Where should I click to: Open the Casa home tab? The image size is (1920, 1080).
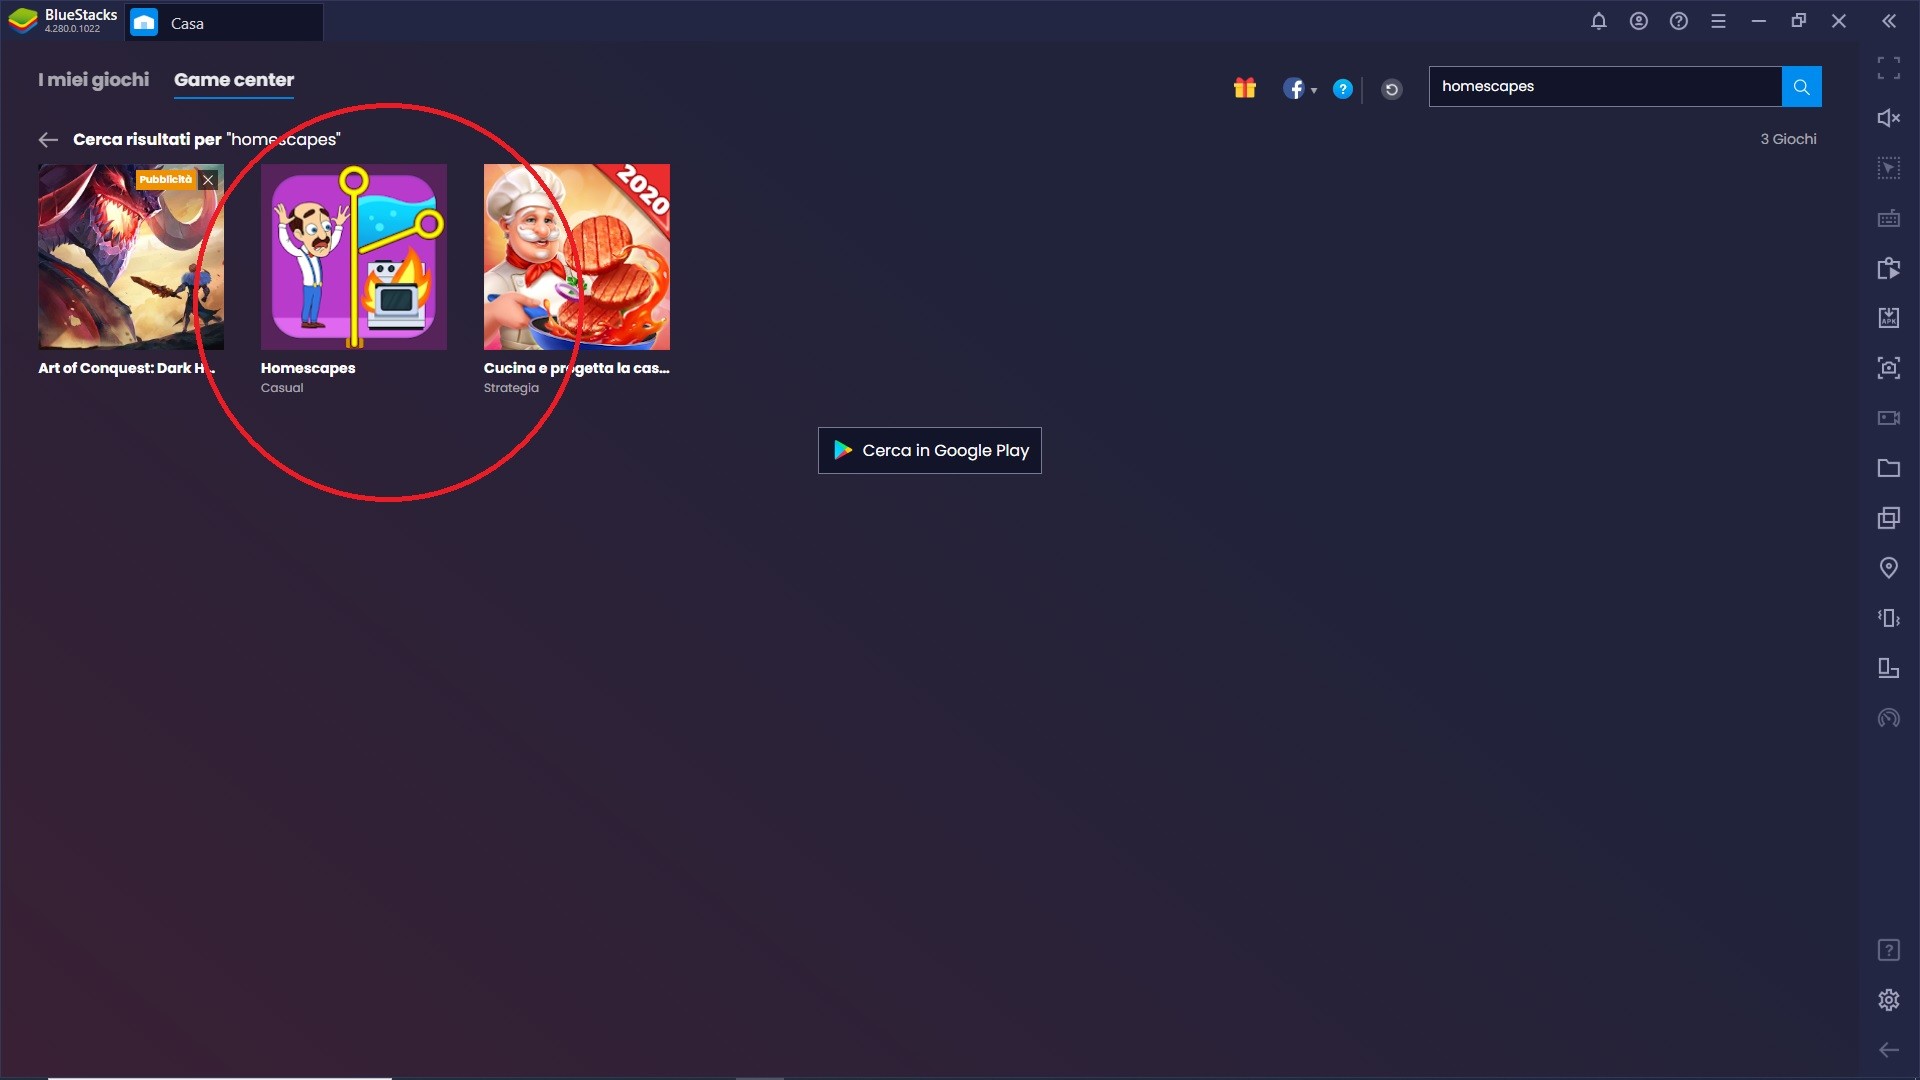(x=224, y=23)
